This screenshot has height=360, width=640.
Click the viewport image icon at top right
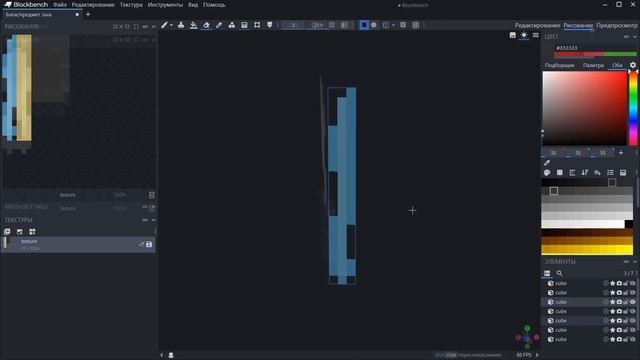[x=513, y=35]
